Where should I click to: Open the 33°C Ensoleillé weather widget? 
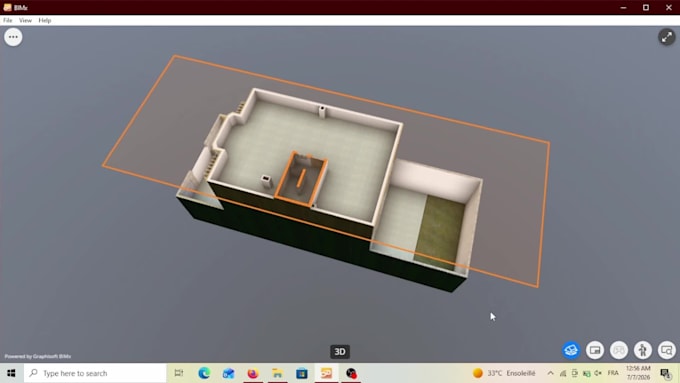pyautogui.click(x=504, y=373)
